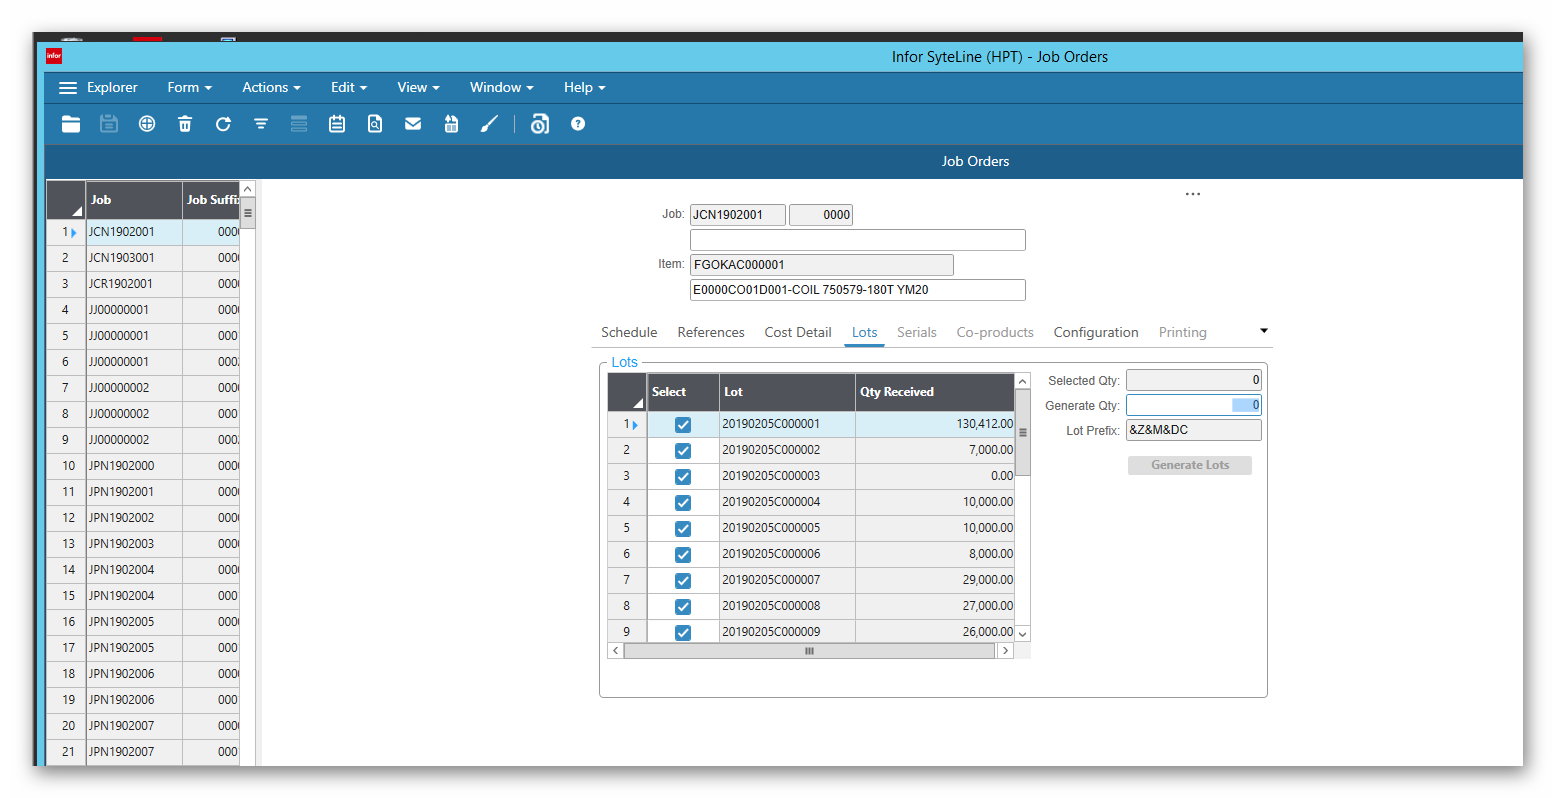Refresh the Job Orders data
This screenshot has width=1555, height=798.
pos(223,124)
